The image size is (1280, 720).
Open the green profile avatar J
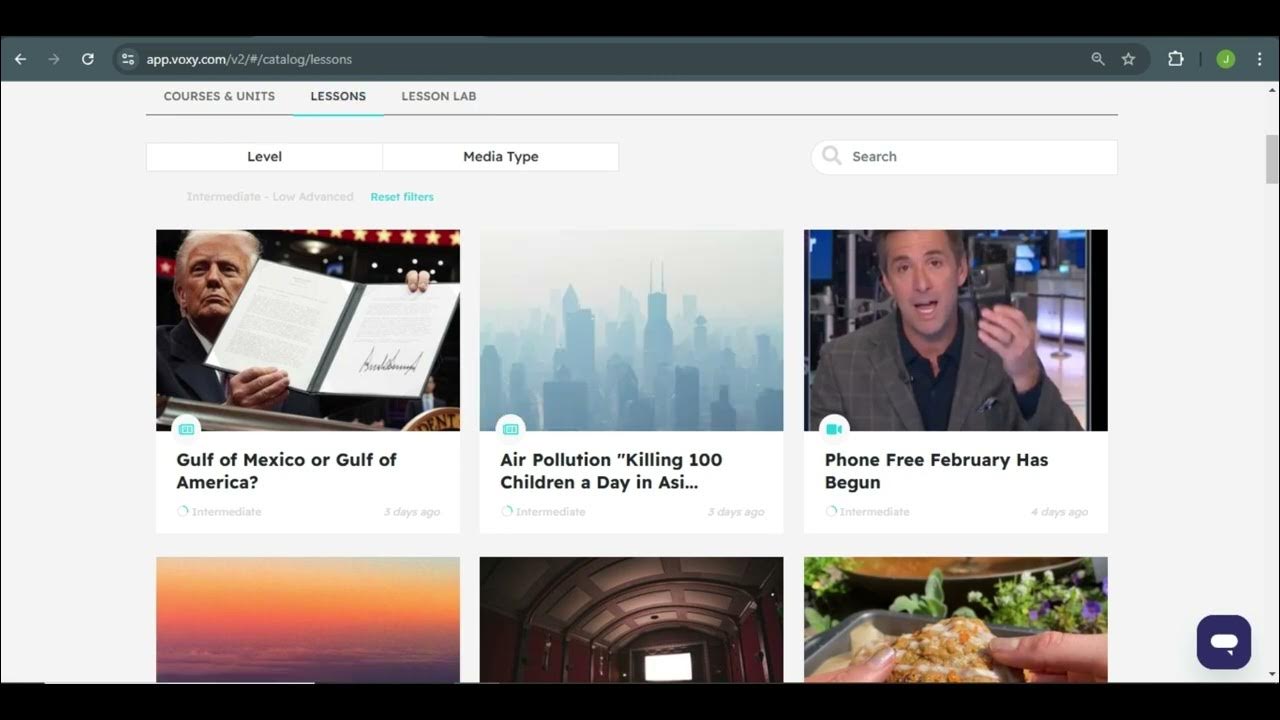[1225, 59]
